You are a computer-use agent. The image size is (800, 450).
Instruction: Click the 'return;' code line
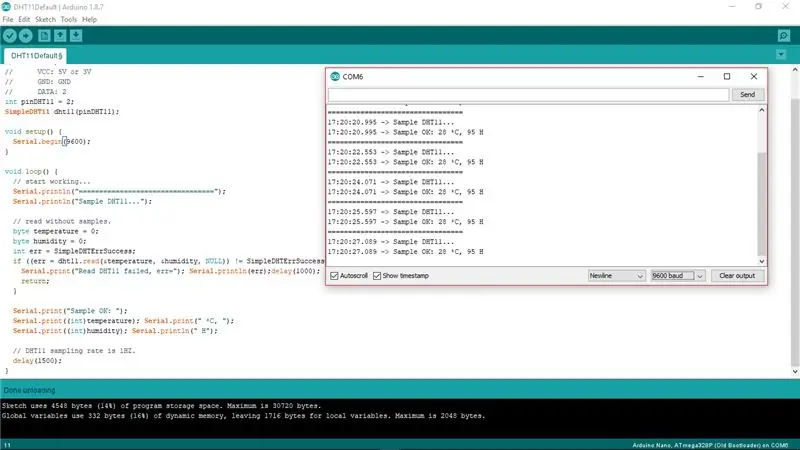[x=35, y=281]
